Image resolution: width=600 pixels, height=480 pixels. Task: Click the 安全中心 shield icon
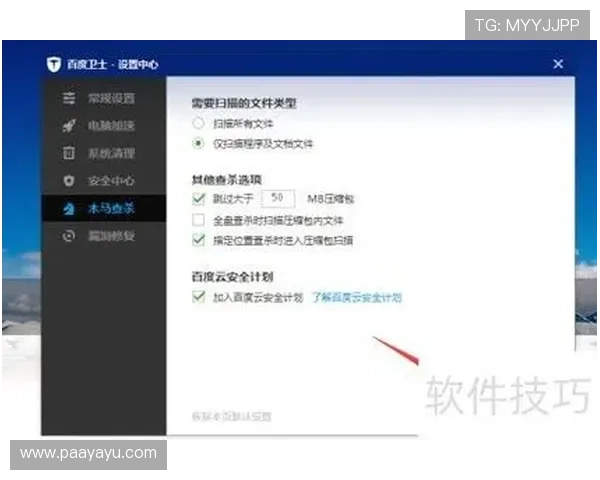(69, 181)
